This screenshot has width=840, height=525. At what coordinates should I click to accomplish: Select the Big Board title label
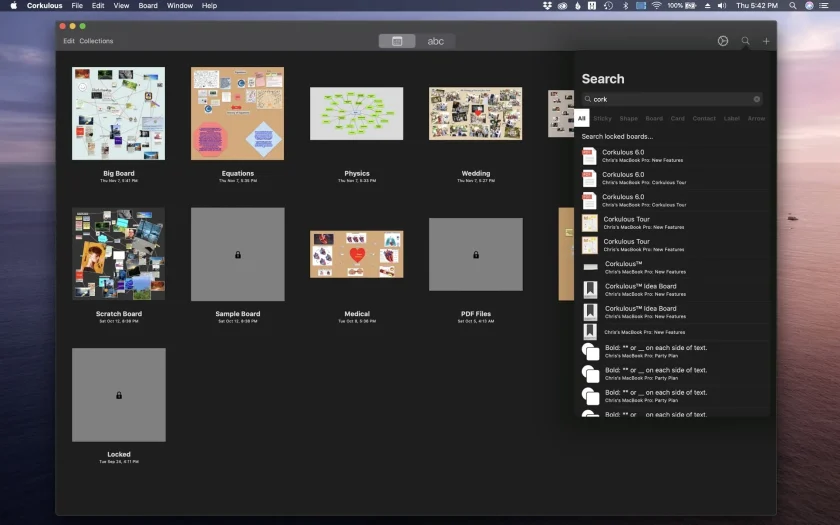[119, 174]
